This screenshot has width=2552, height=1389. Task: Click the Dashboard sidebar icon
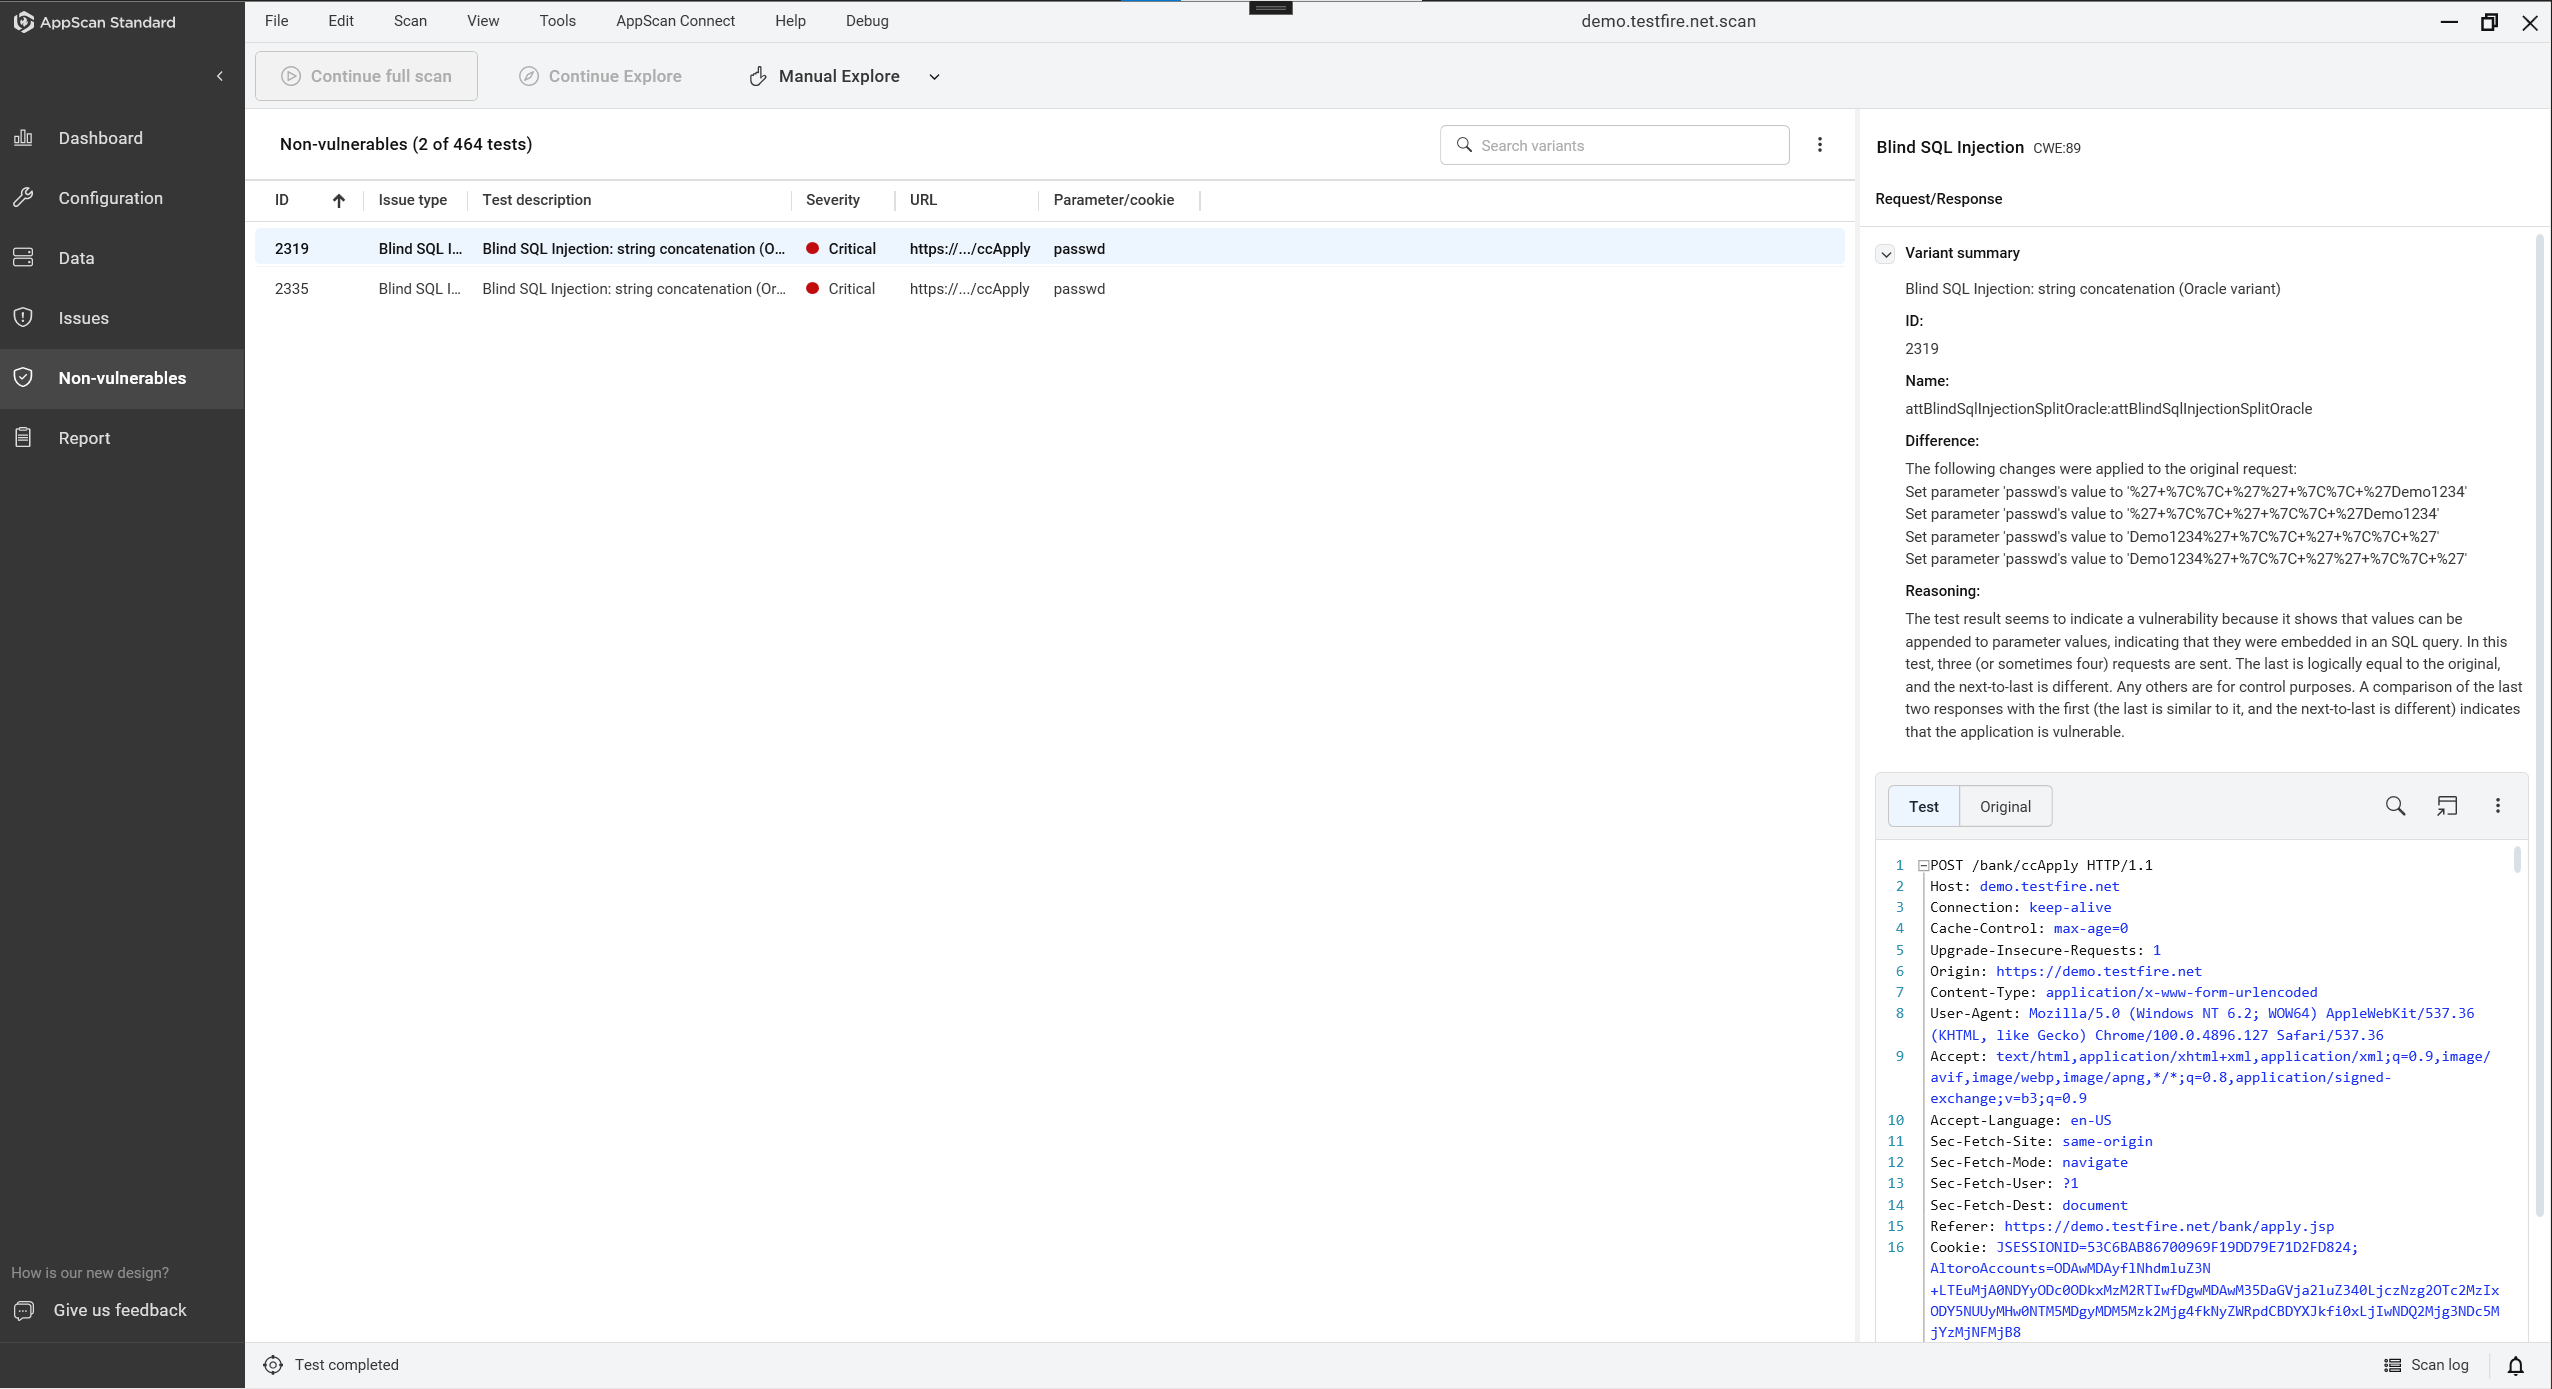tap(24, 137)
